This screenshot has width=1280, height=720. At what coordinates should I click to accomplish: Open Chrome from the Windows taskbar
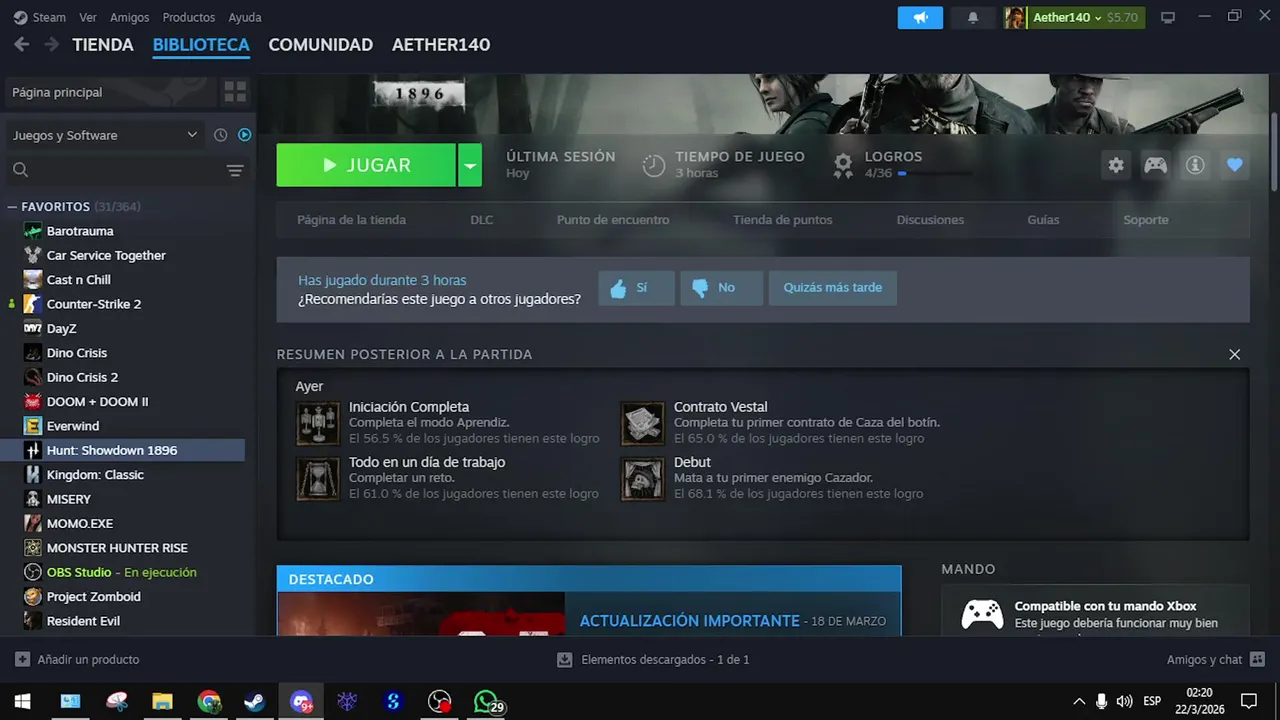[x=209, y=702]
